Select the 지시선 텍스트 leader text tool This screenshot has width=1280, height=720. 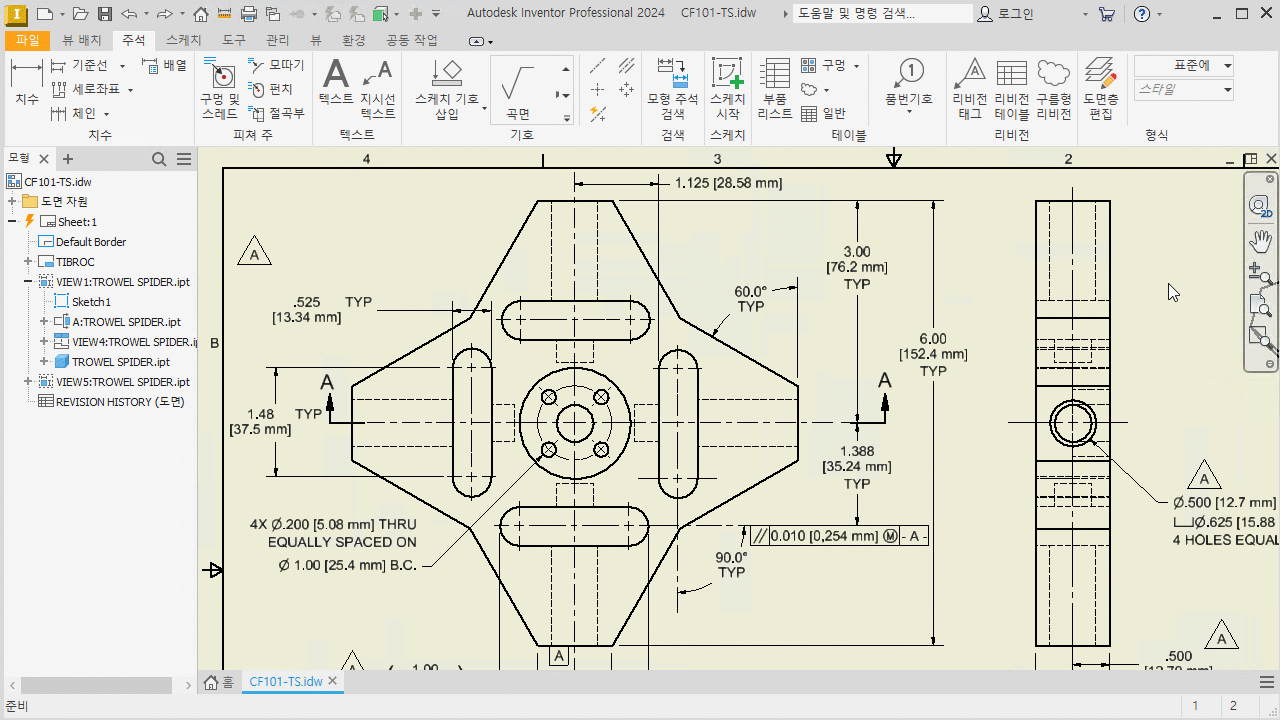378,88
